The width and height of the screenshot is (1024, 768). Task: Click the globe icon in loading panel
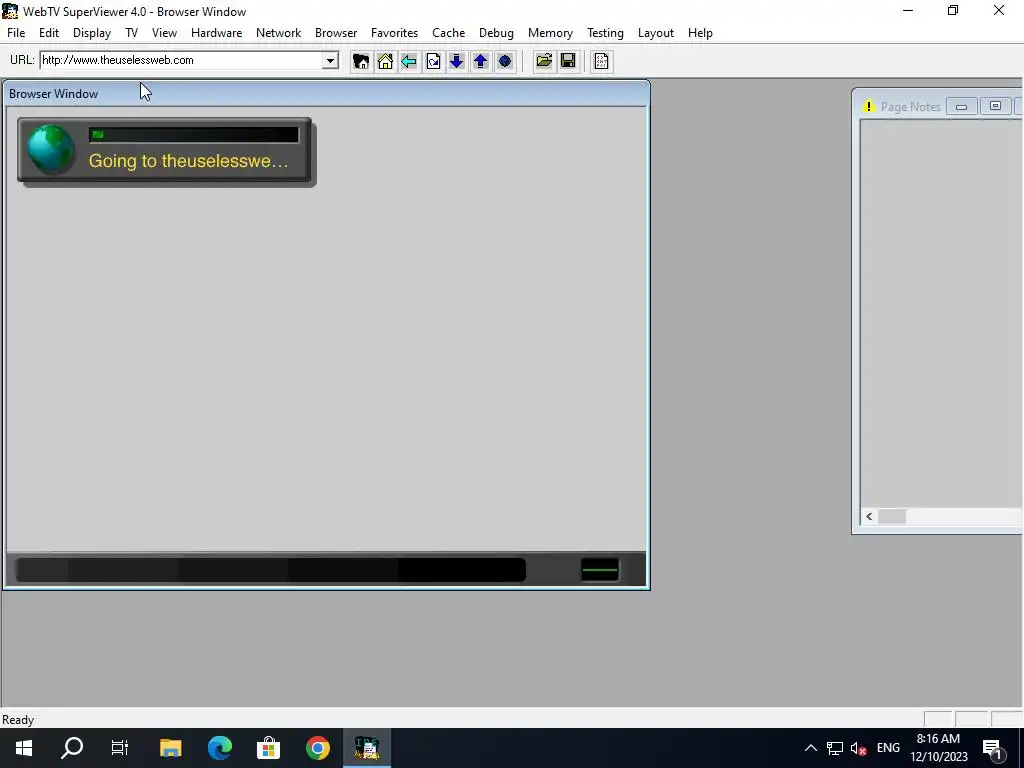tap(51, 150)
